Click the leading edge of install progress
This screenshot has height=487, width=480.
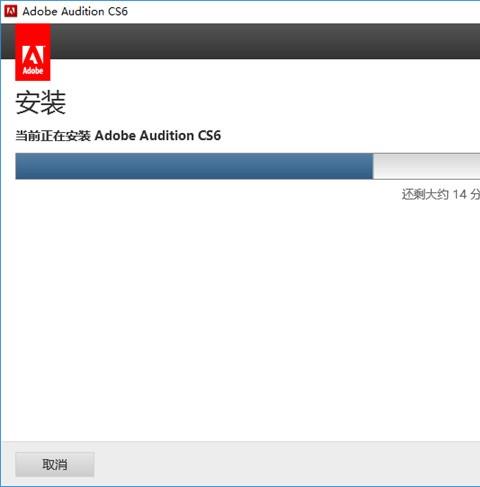pyautogui.click(x=373, y=166)
